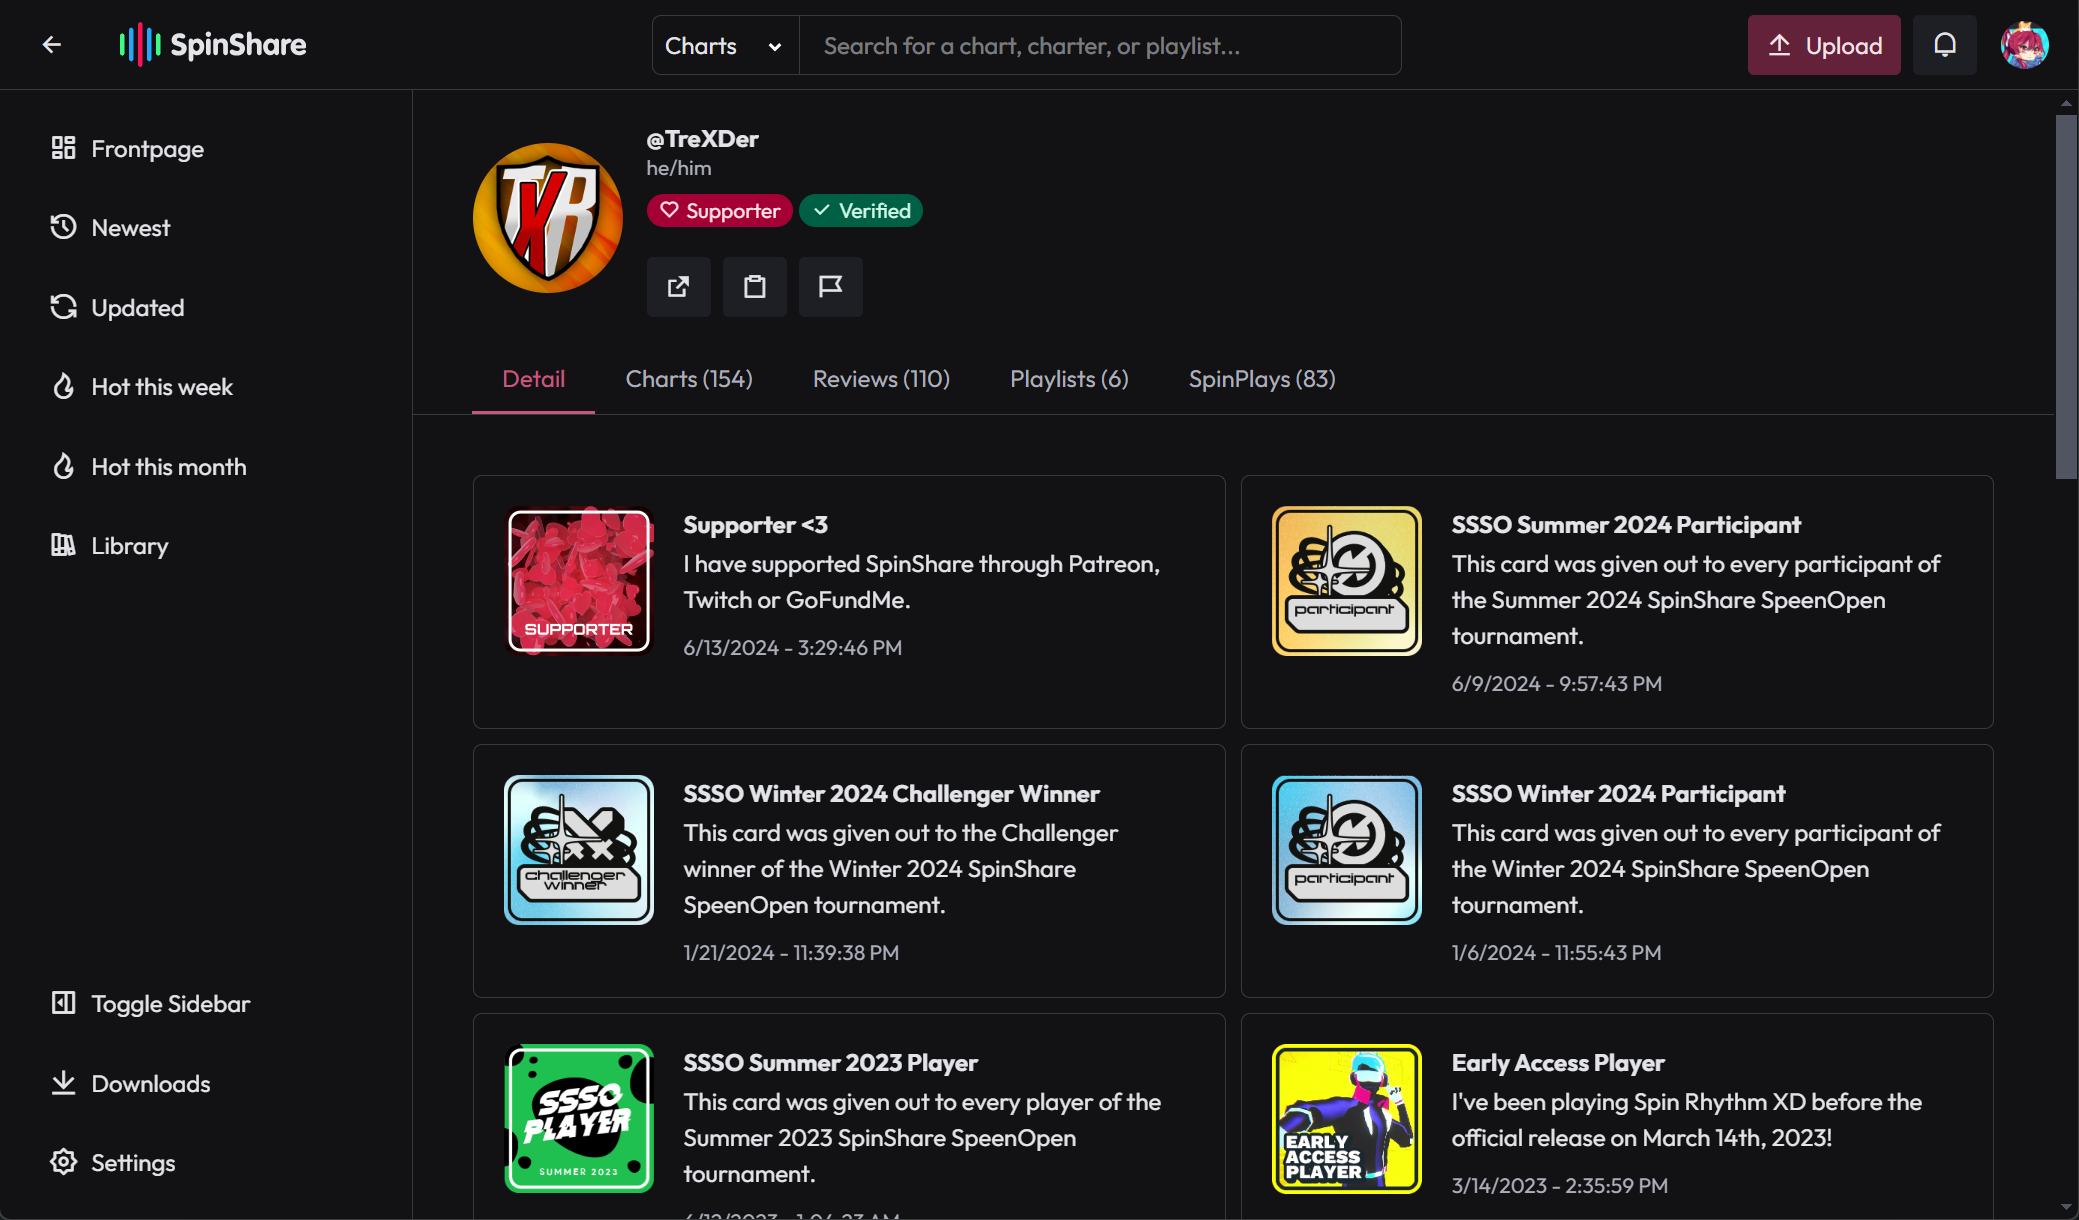
Task: Expand the Charts search type dropdown
Action: (726, 46)
